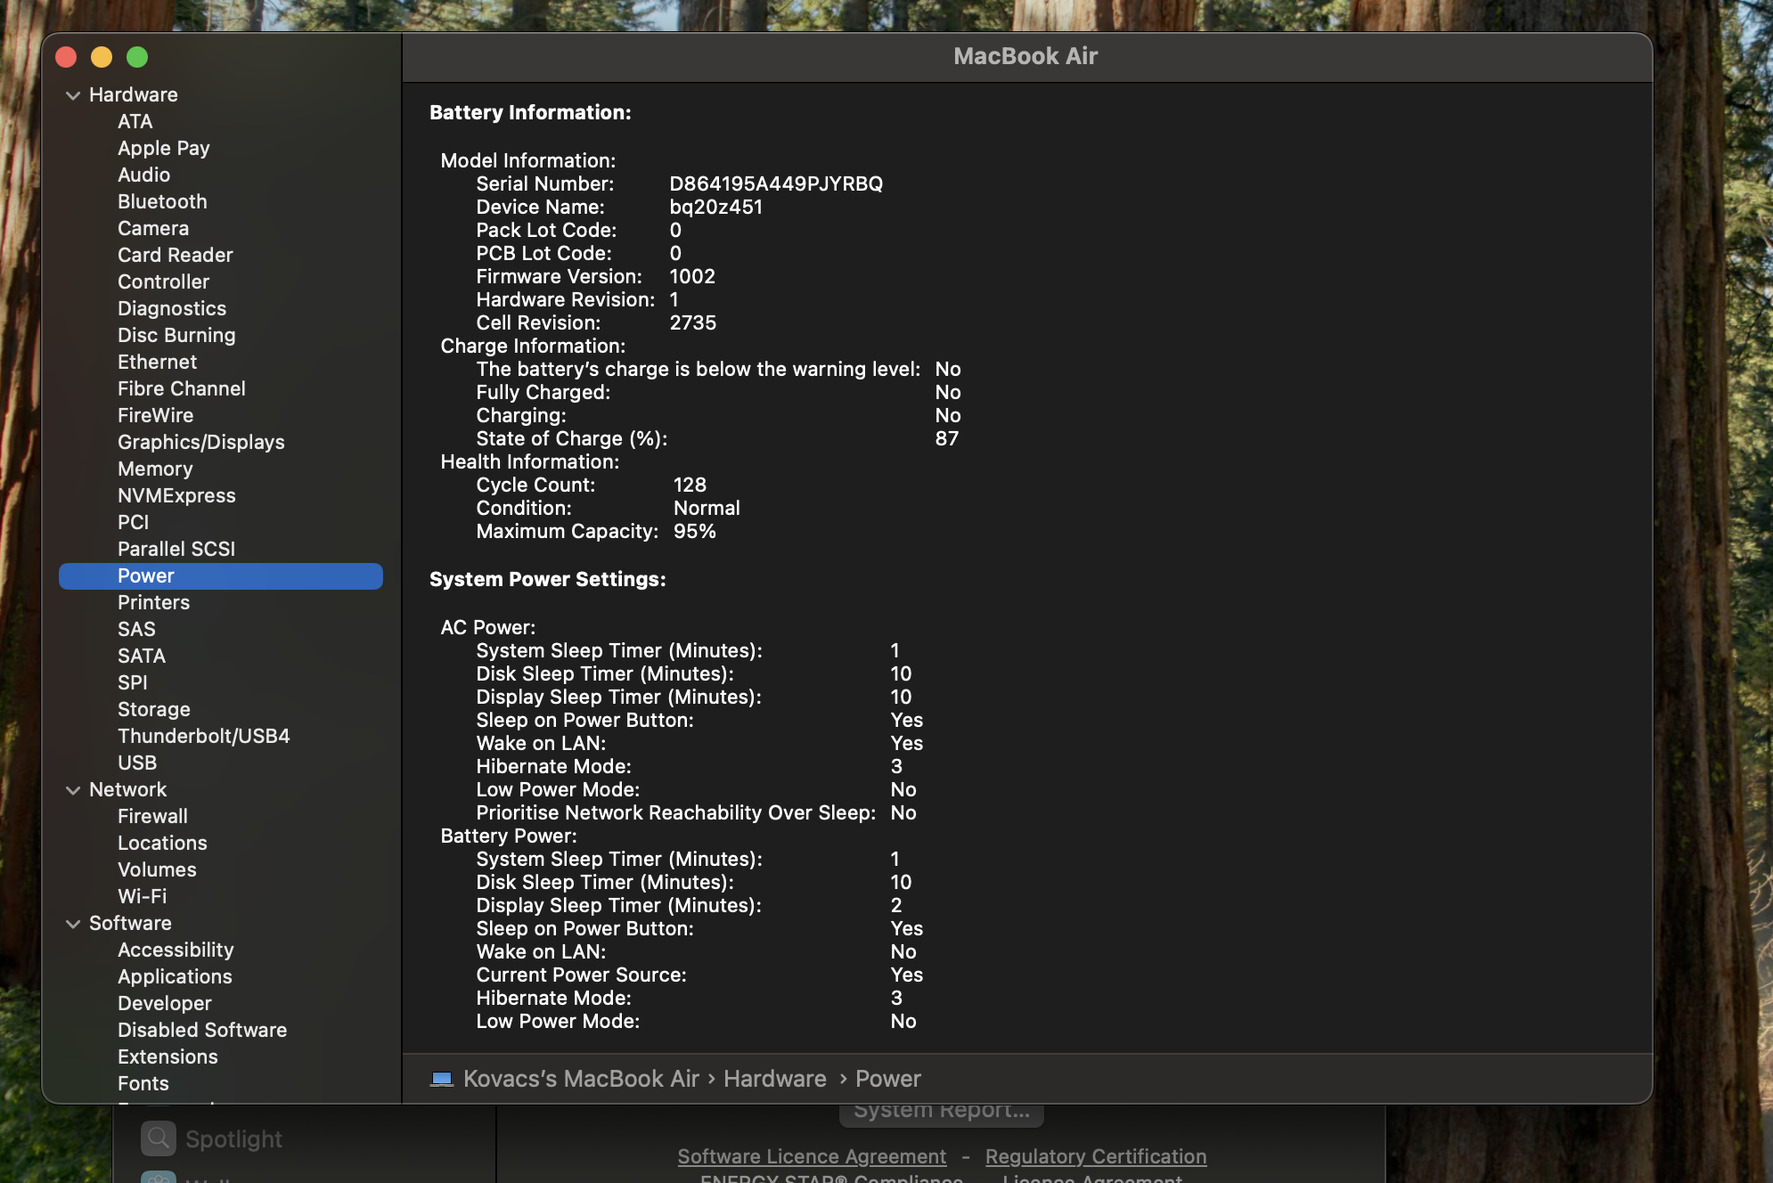Open the Developer software section

click(x=165, y=1004)
